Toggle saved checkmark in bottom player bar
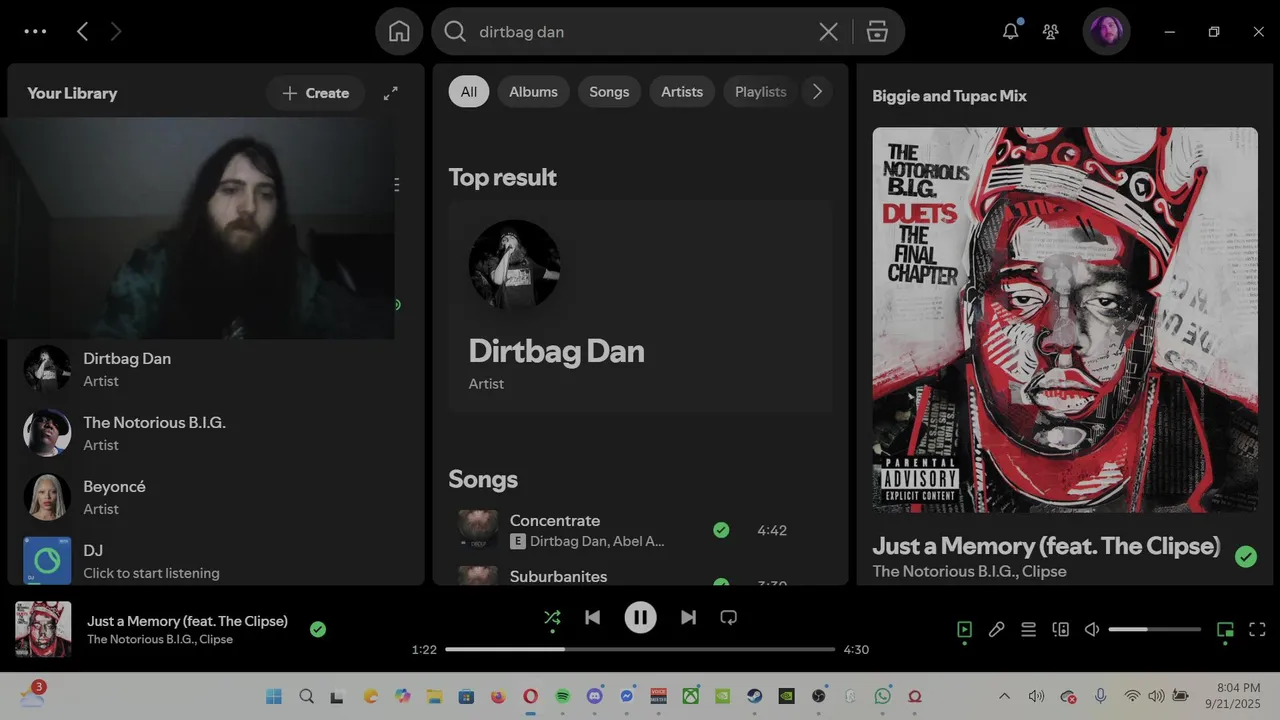This screenshot has width=1280, height=720. 318,629
